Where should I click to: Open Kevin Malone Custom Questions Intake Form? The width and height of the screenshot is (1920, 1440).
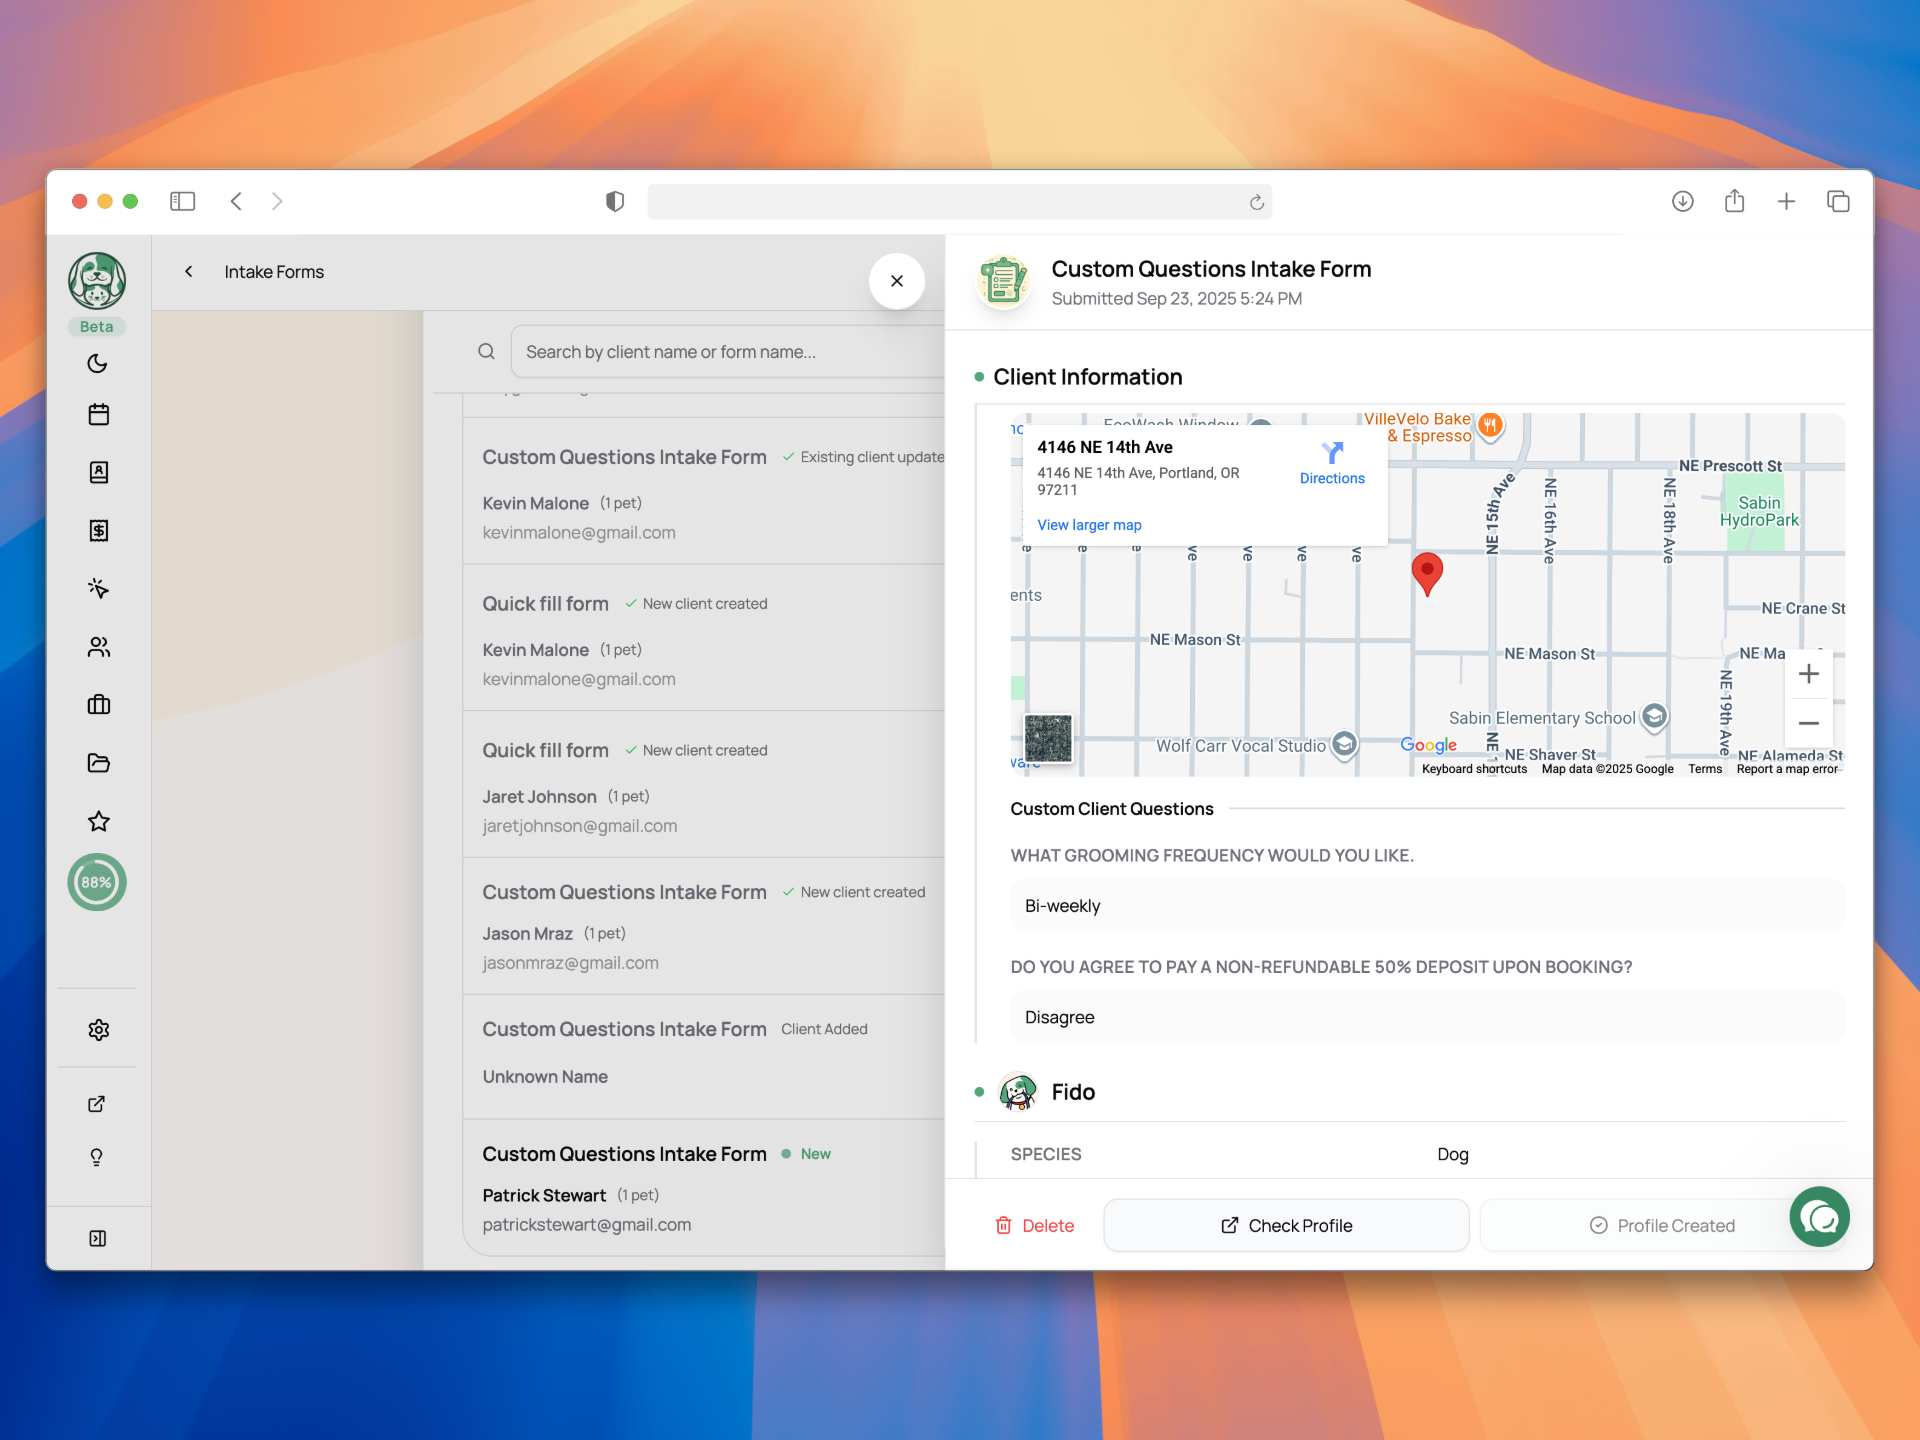[x=704, y=491]
